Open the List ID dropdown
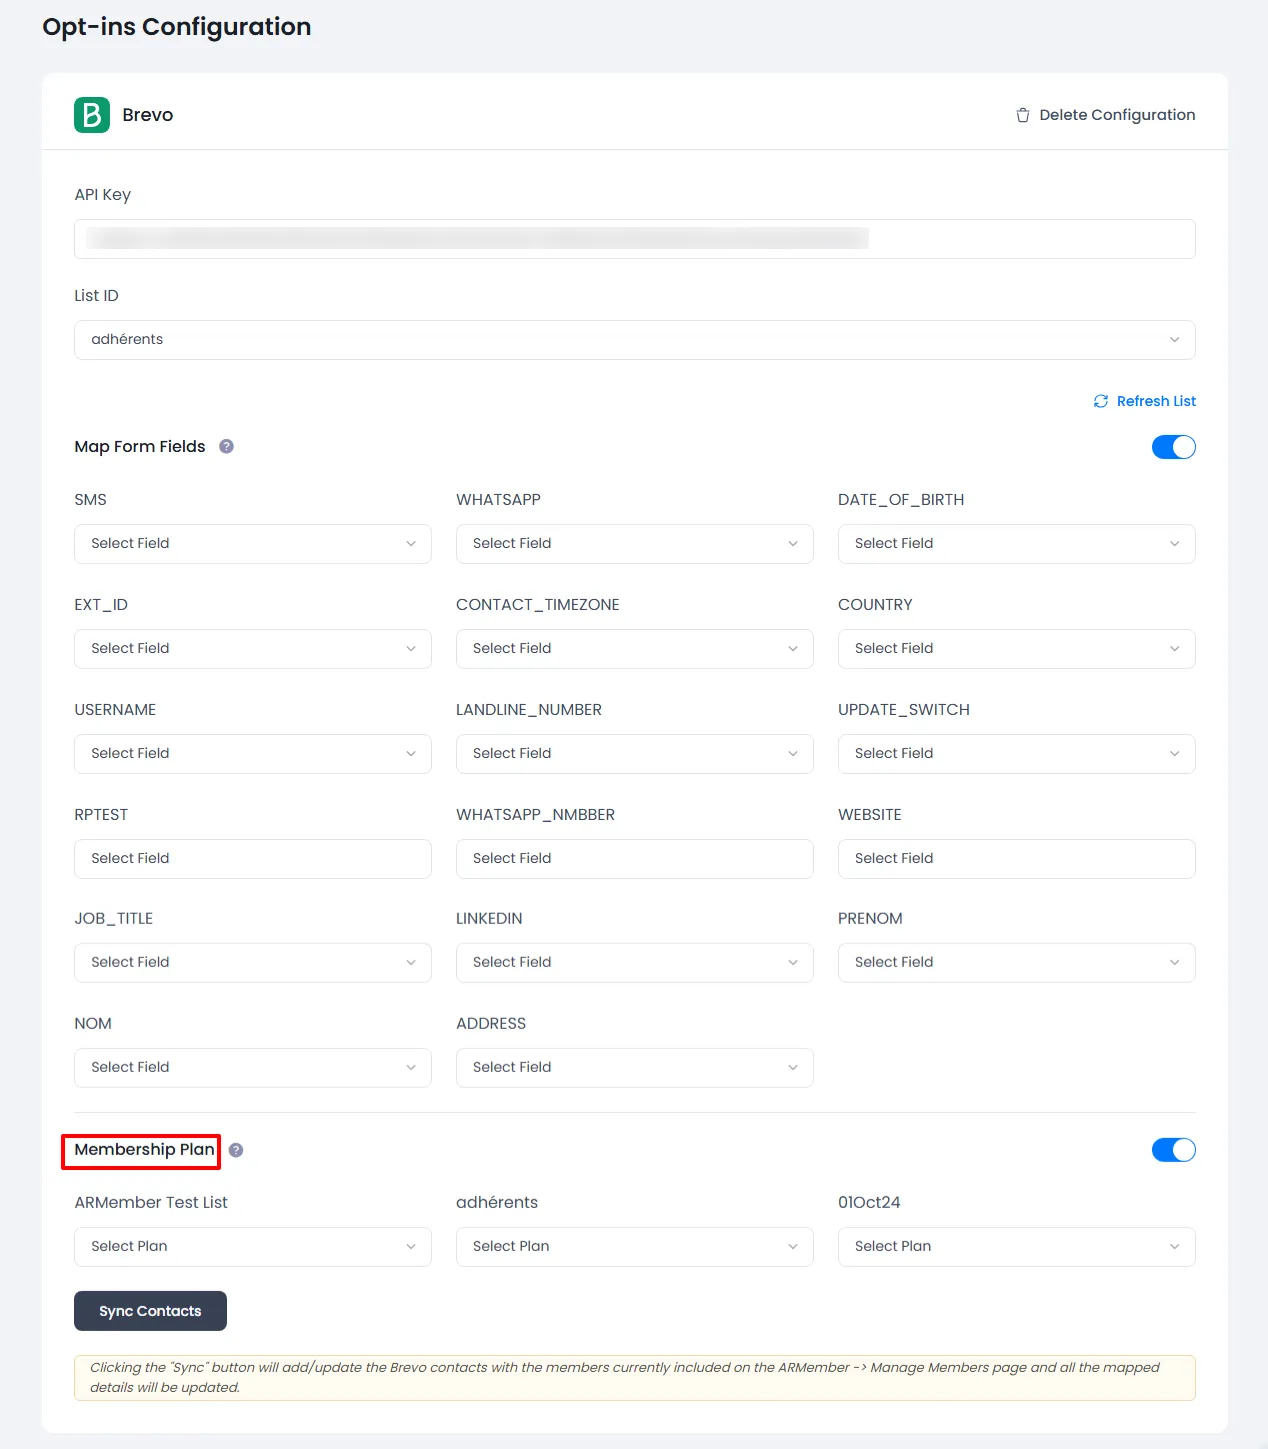Image resolution: width=1268 pixels, height=1449 pixels. click(634, 340)
